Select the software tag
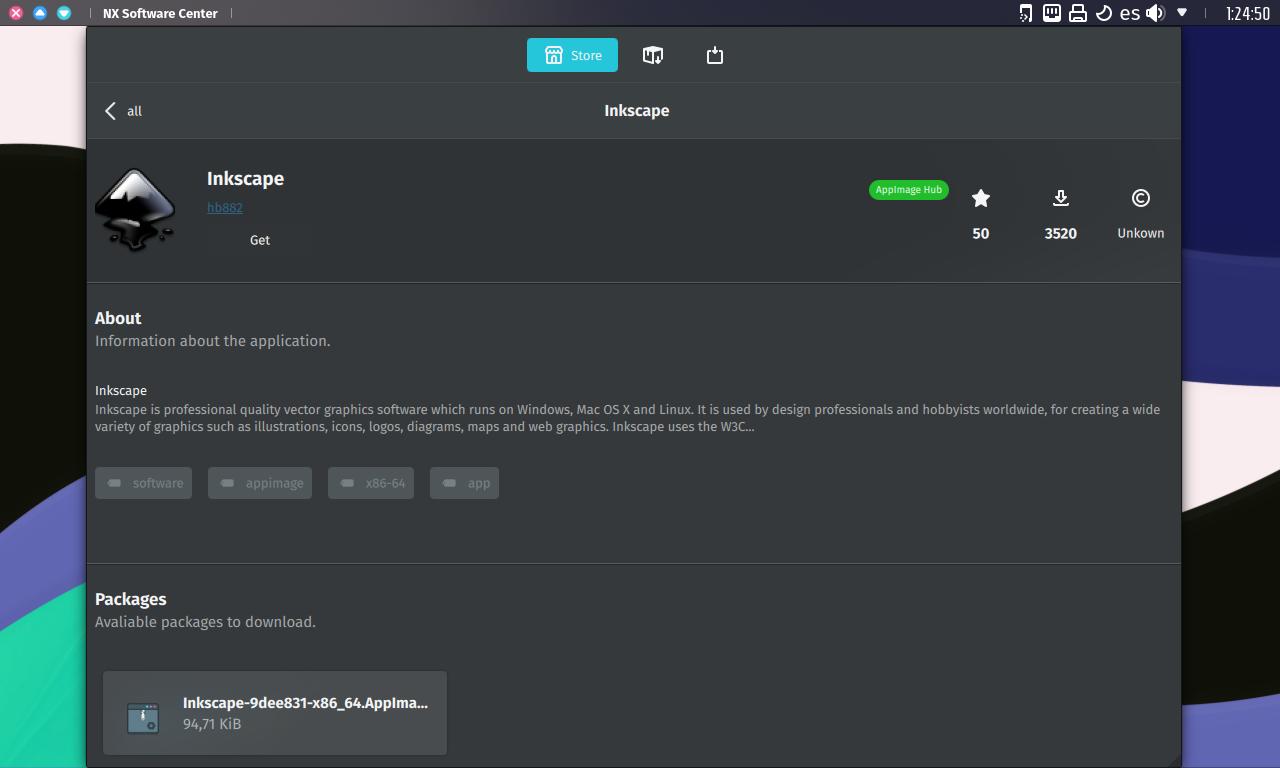Image resolution: width=1280 pixels, height=768 pixels. pos(144,483)
